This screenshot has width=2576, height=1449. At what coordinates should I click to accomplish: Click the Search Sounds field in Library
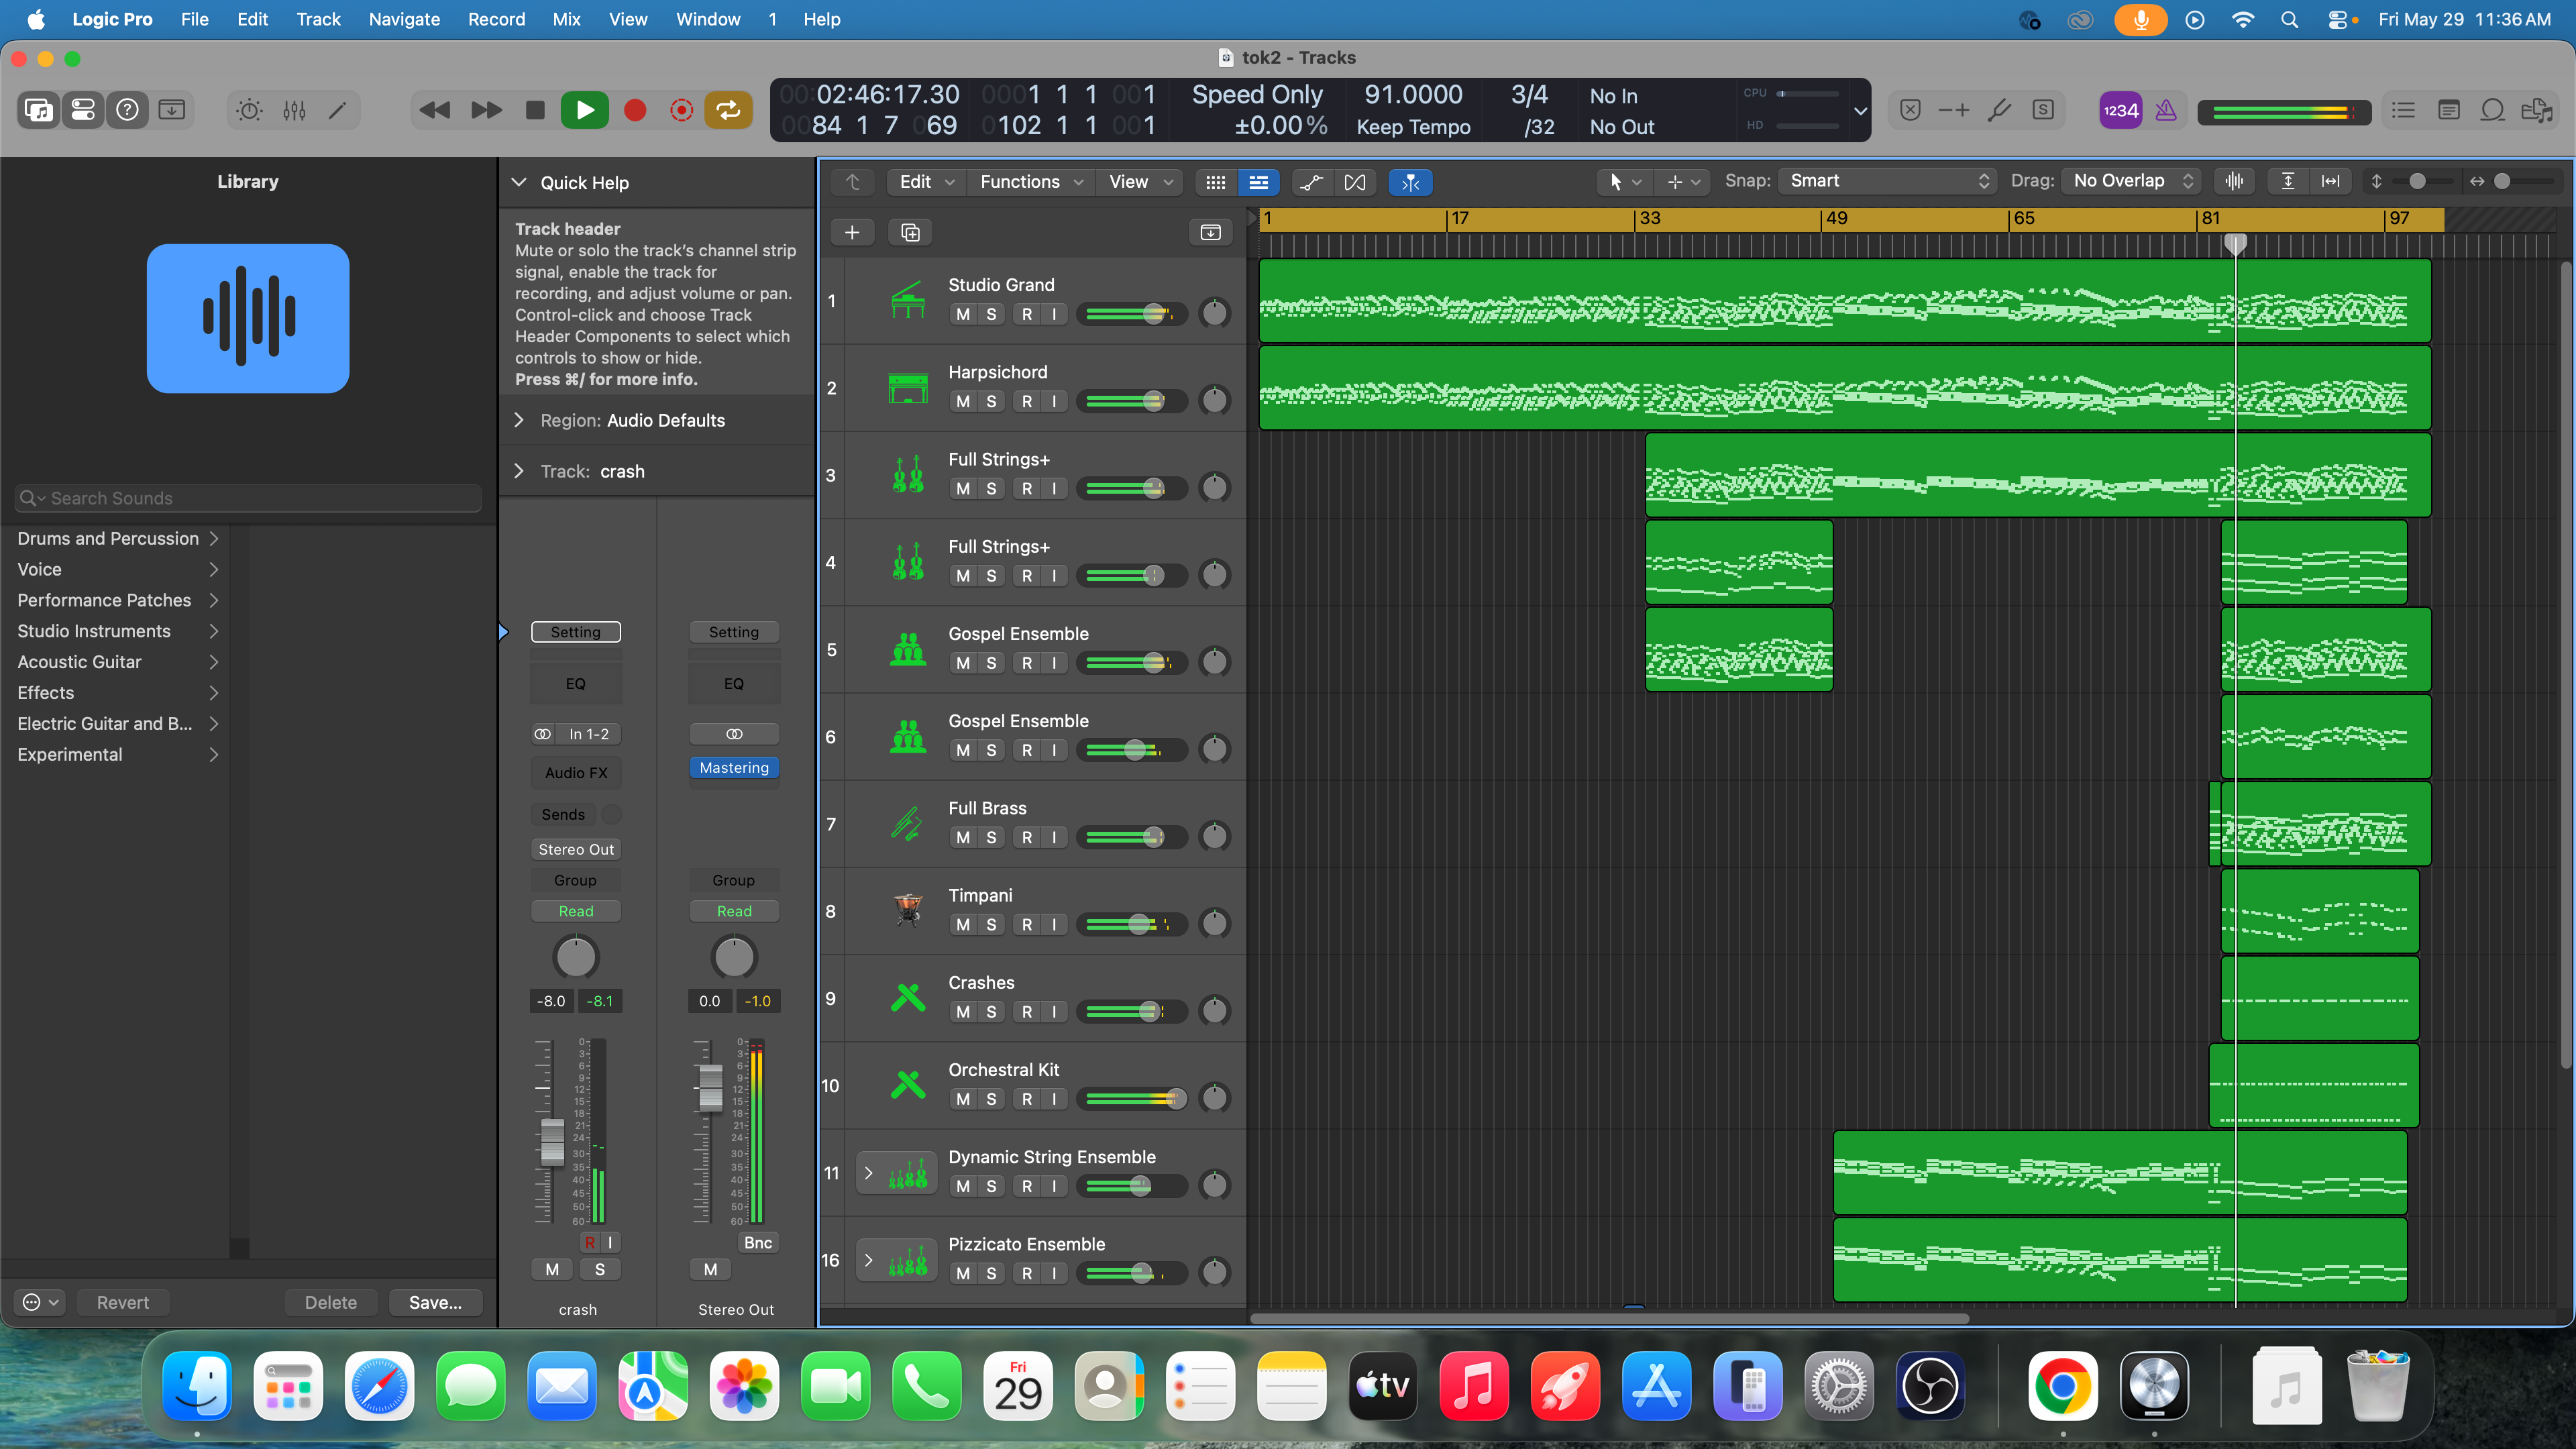click(248, 498)
